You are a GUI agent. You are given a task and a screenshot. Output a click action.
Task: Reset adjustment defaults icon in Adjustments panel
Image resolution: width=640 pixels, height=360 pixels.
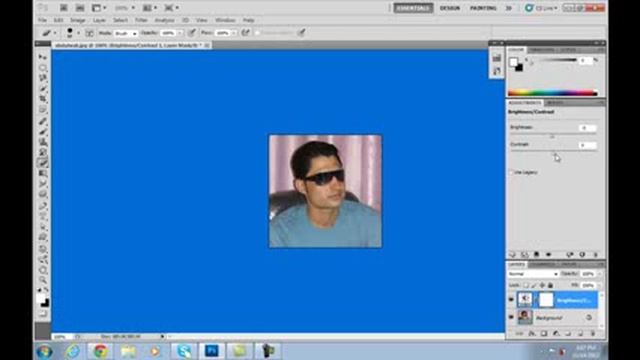click(582, 255)
